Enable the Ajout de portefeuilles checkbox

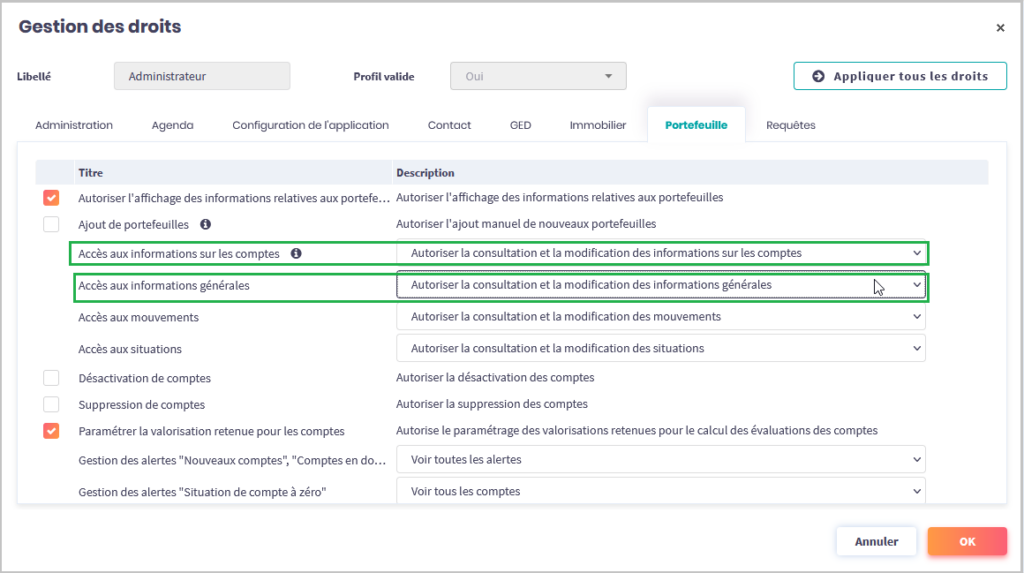tap(51, 224)
